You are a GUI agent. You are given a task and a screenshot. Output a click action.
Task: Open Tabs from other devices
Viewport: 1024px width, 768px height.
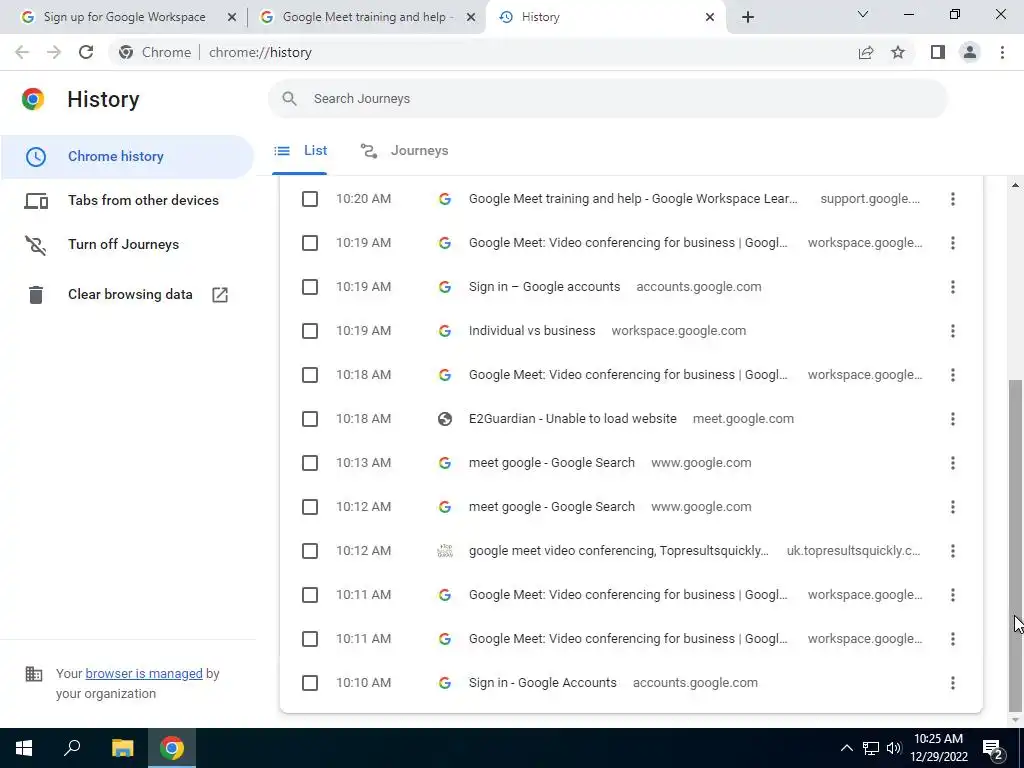pyautogui.click(x=127, y=200)
